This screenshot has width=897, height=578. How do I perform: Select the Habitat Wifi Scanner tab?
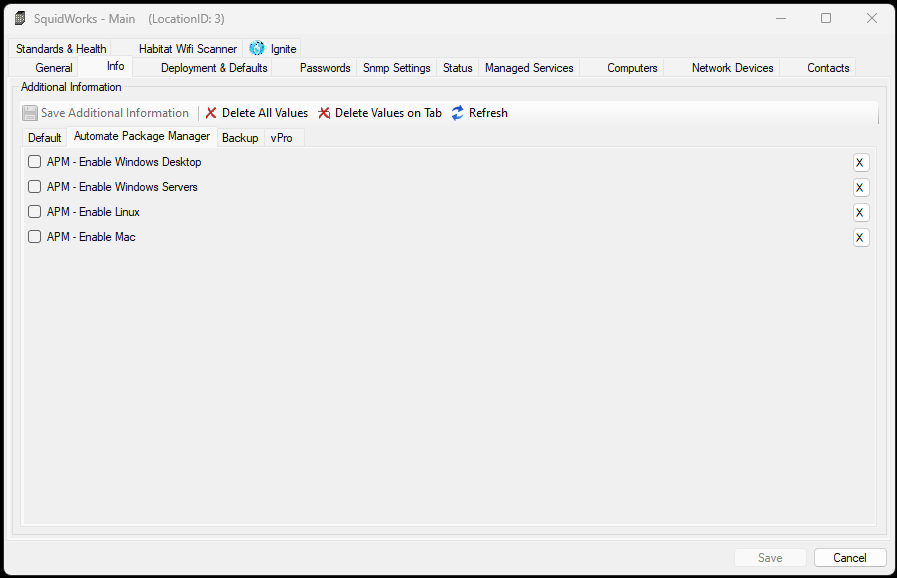188,49
